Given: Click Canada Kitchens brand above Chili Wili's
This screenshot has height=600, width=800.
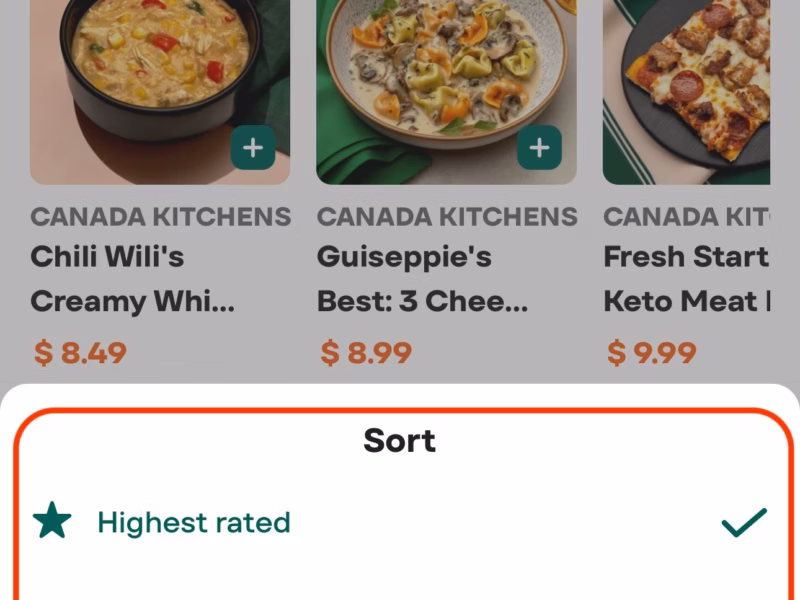Looking at the screenshot, I should point(161,216).
